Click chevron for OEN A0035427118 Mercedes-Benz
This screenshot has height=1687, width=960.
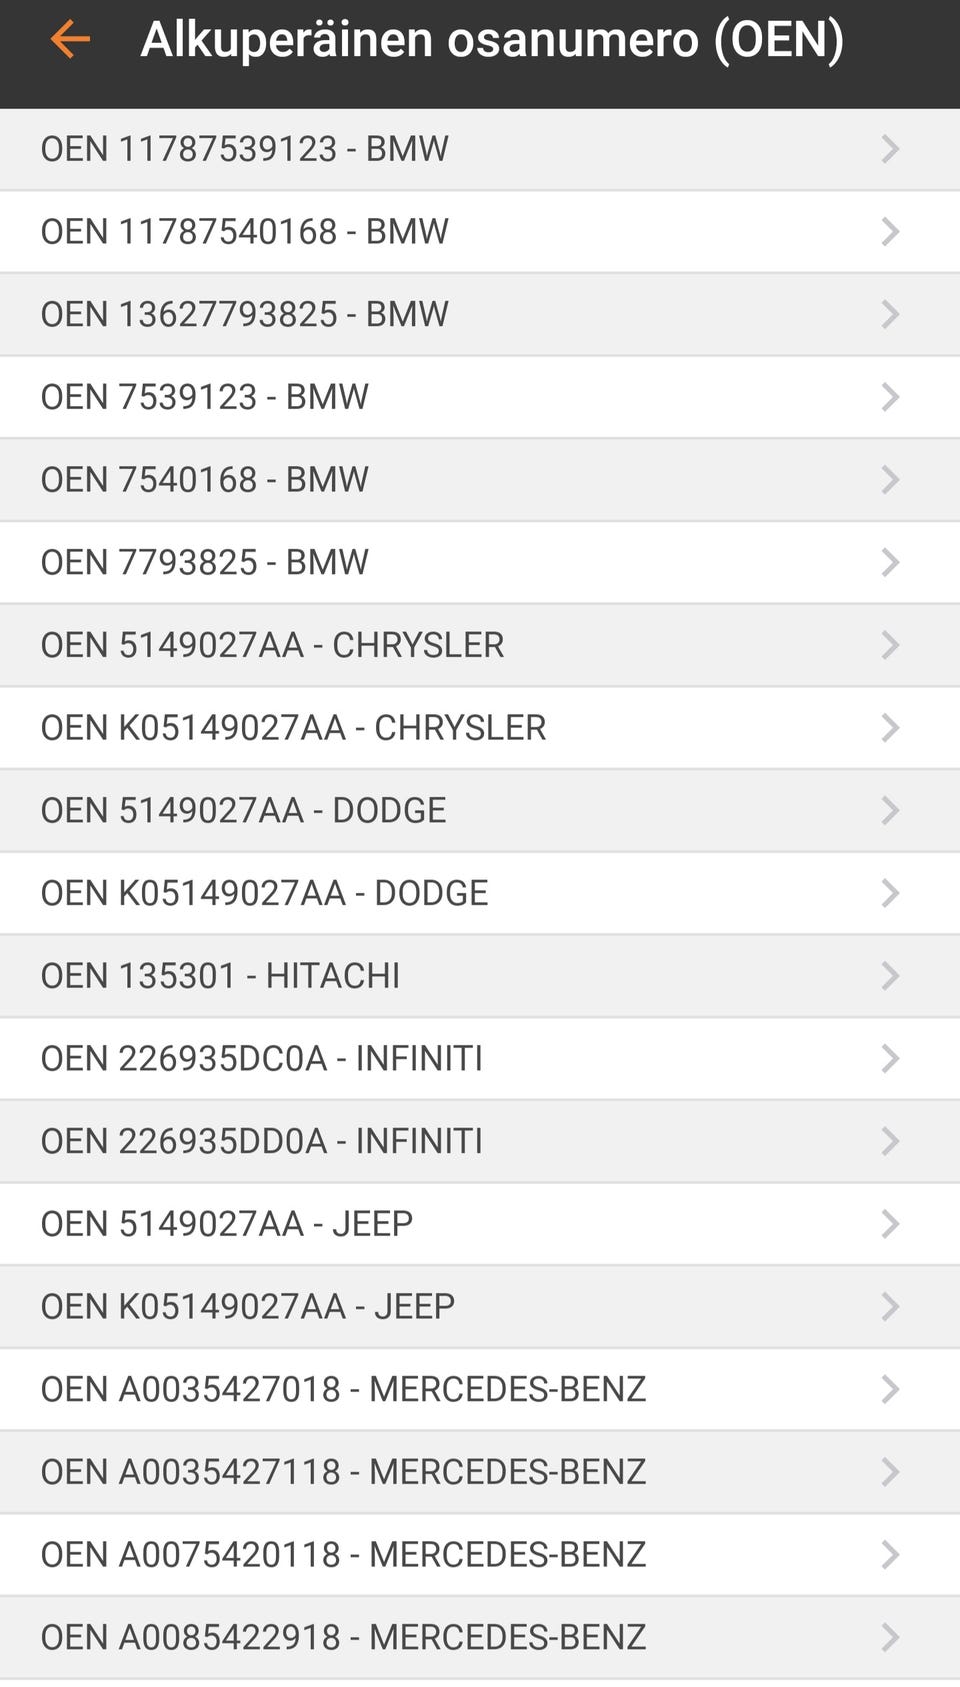[x=889, y=1472]
